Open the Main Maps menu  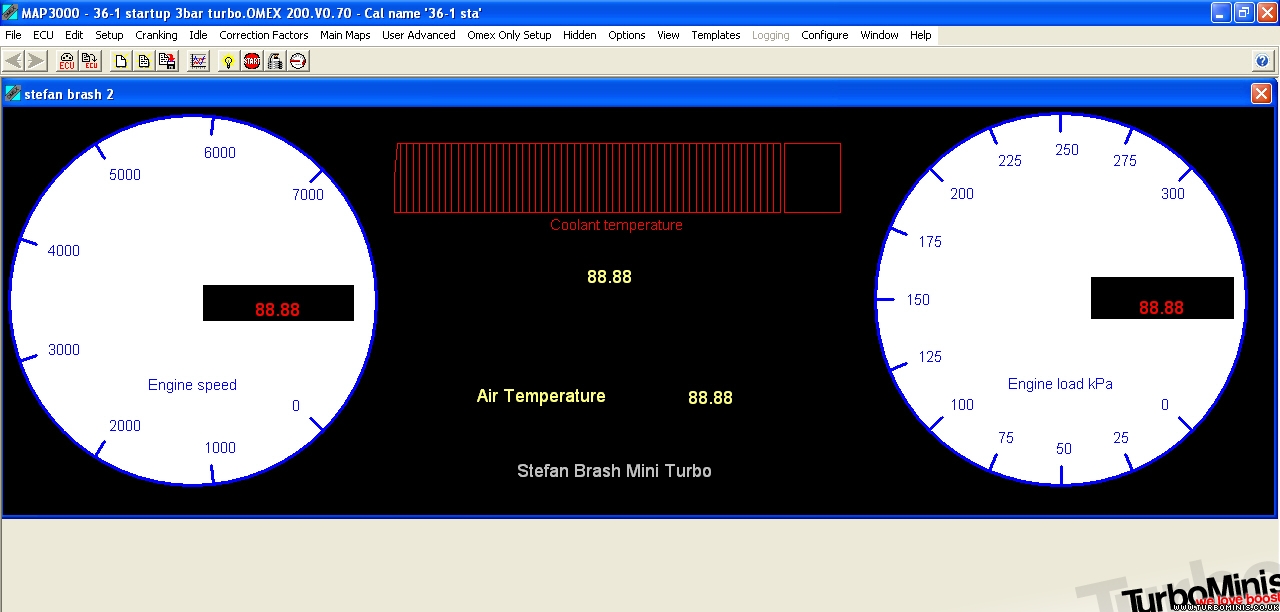(345, 35)
